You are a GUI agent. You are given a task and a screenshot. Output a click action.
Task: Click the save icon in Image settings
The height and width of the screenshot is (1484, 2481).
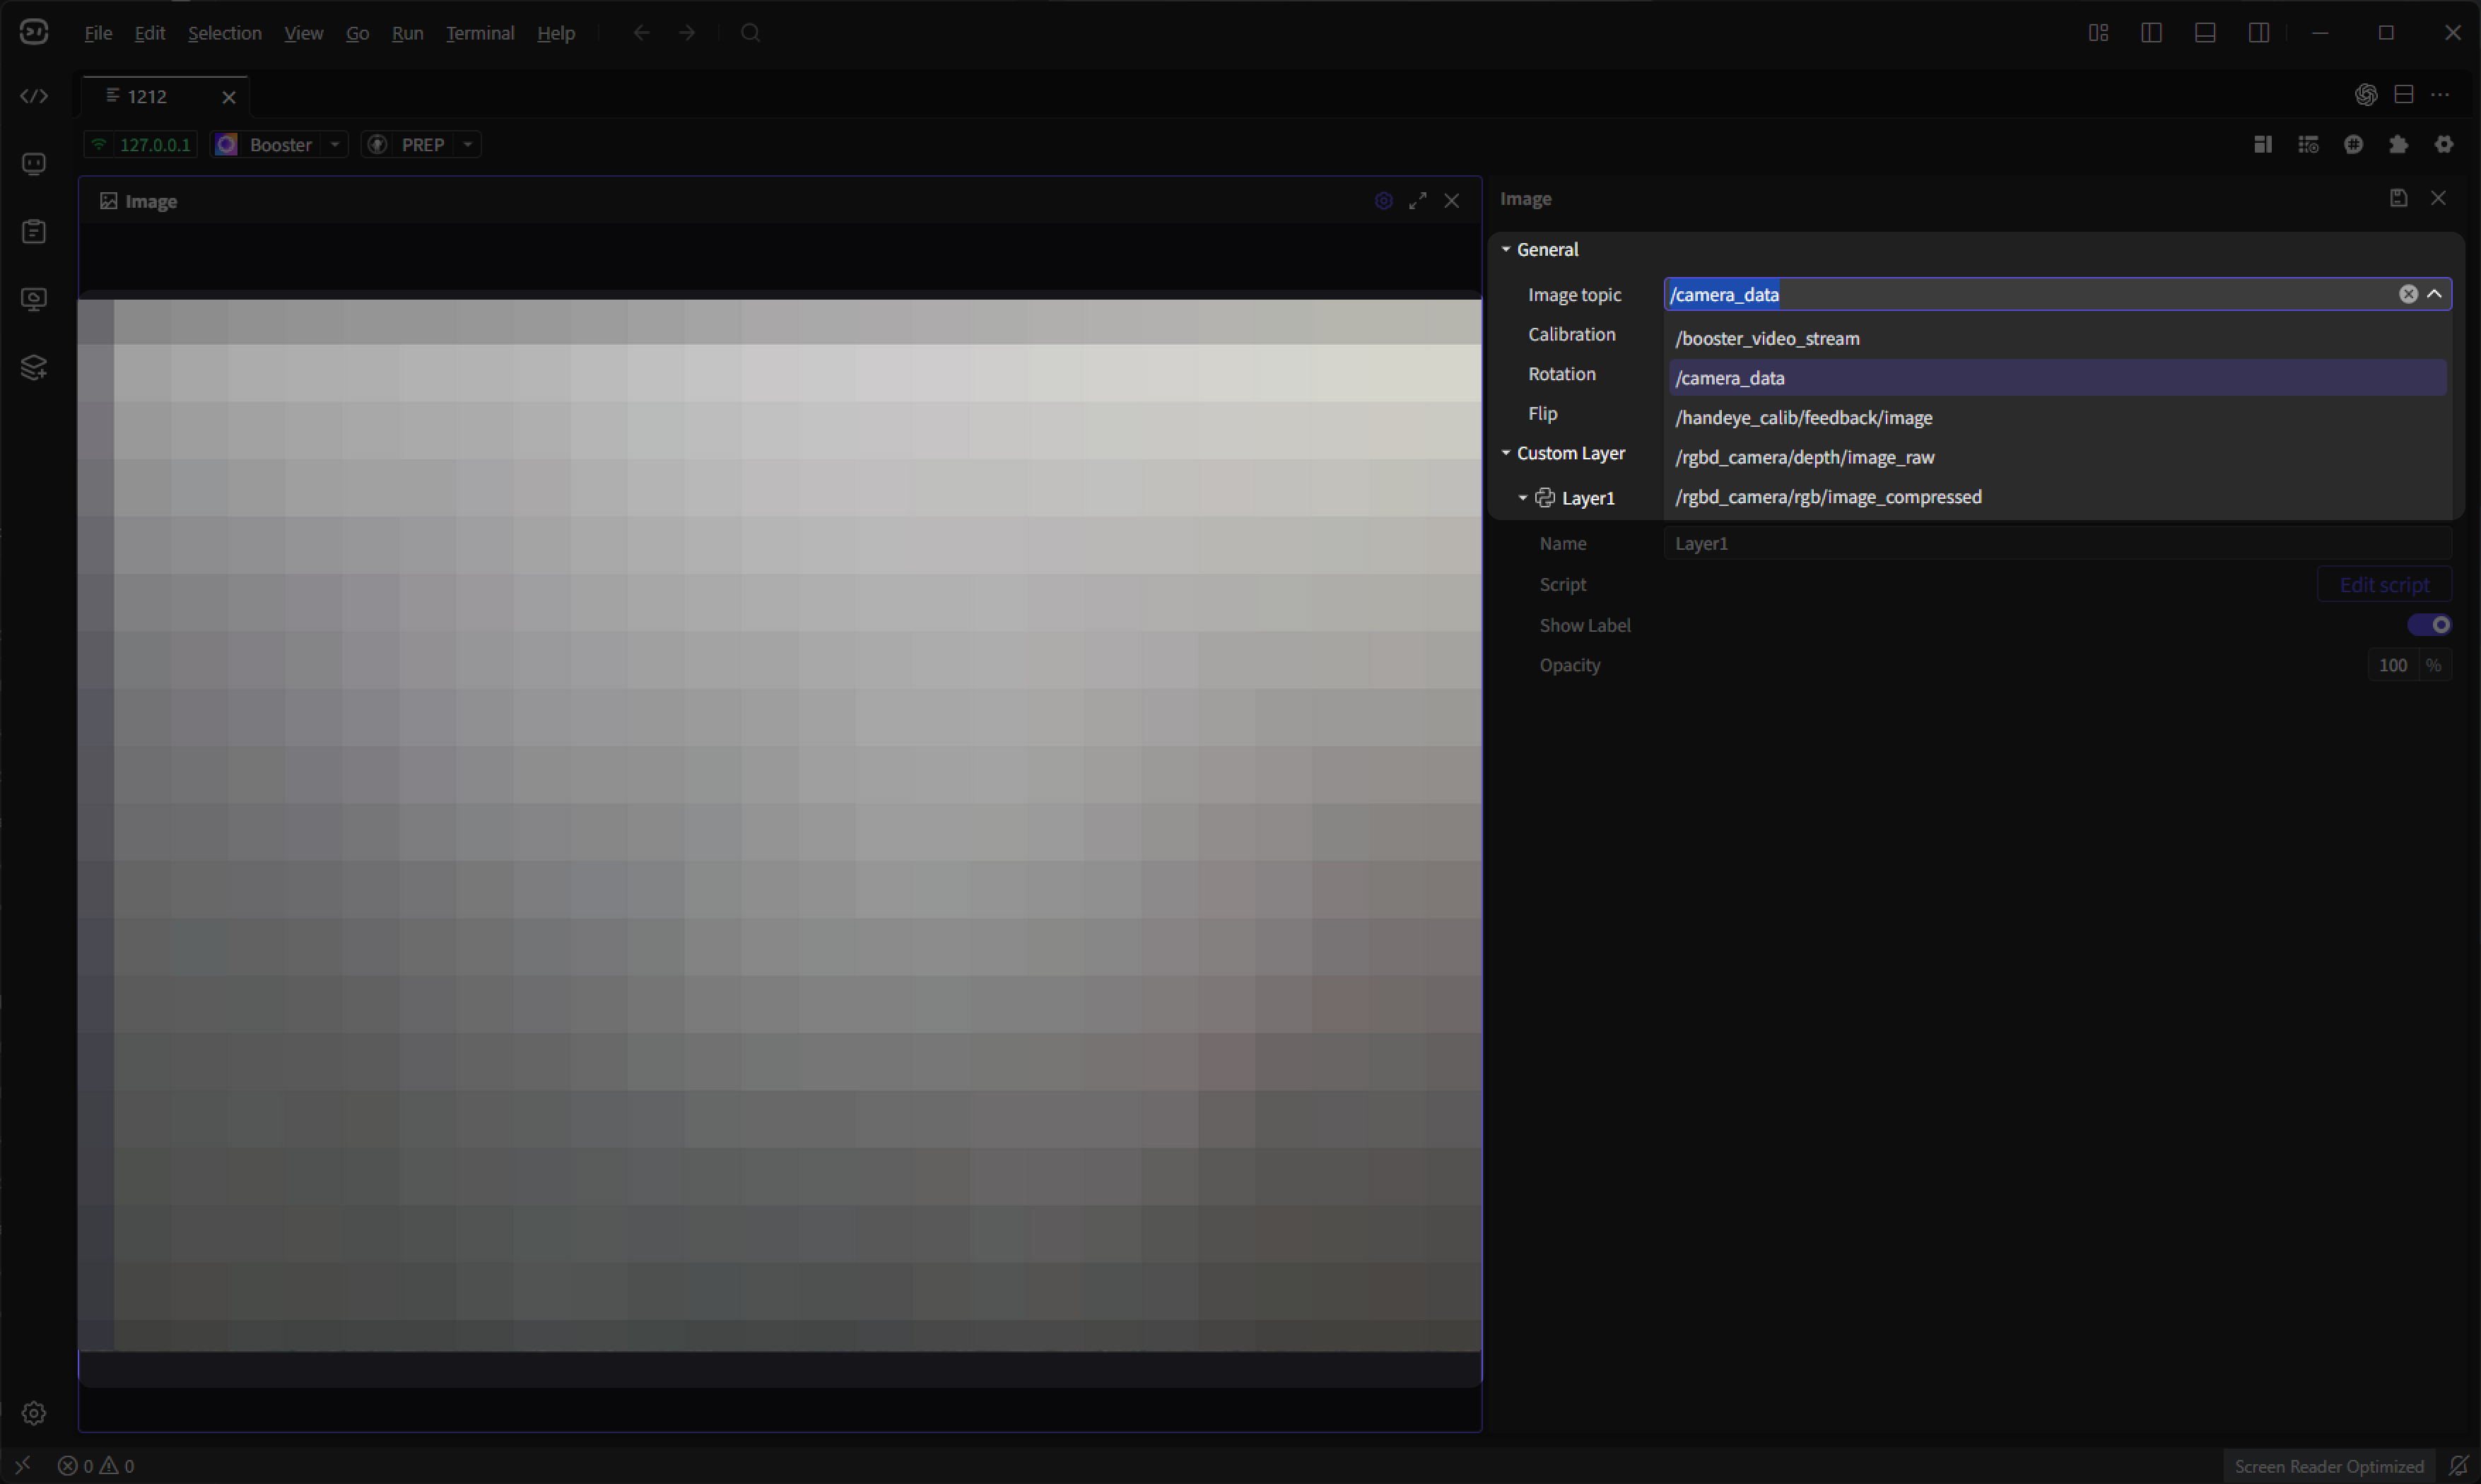point(2398,198)
